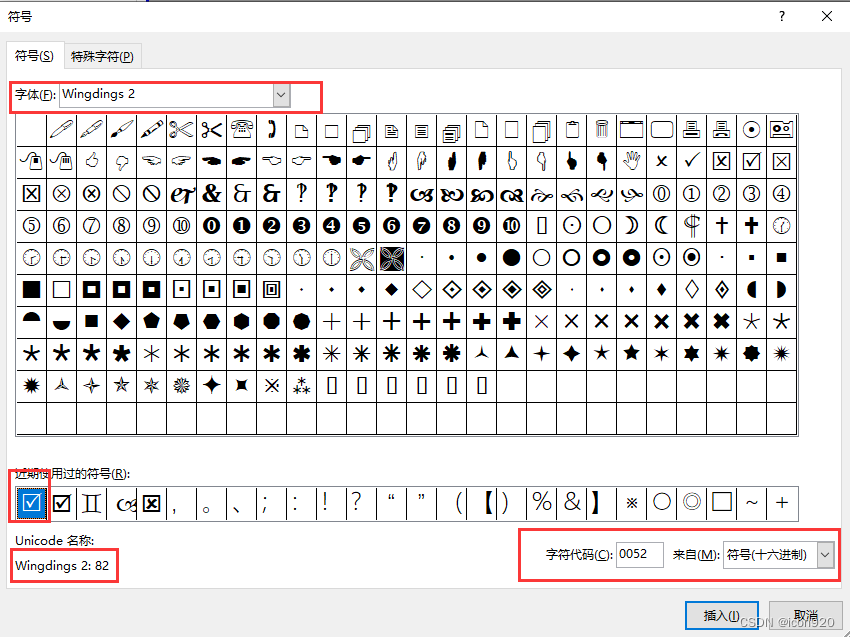Select the white circled number 10 symbol
This screenshot has height=637, width=850.
(181, 226)
